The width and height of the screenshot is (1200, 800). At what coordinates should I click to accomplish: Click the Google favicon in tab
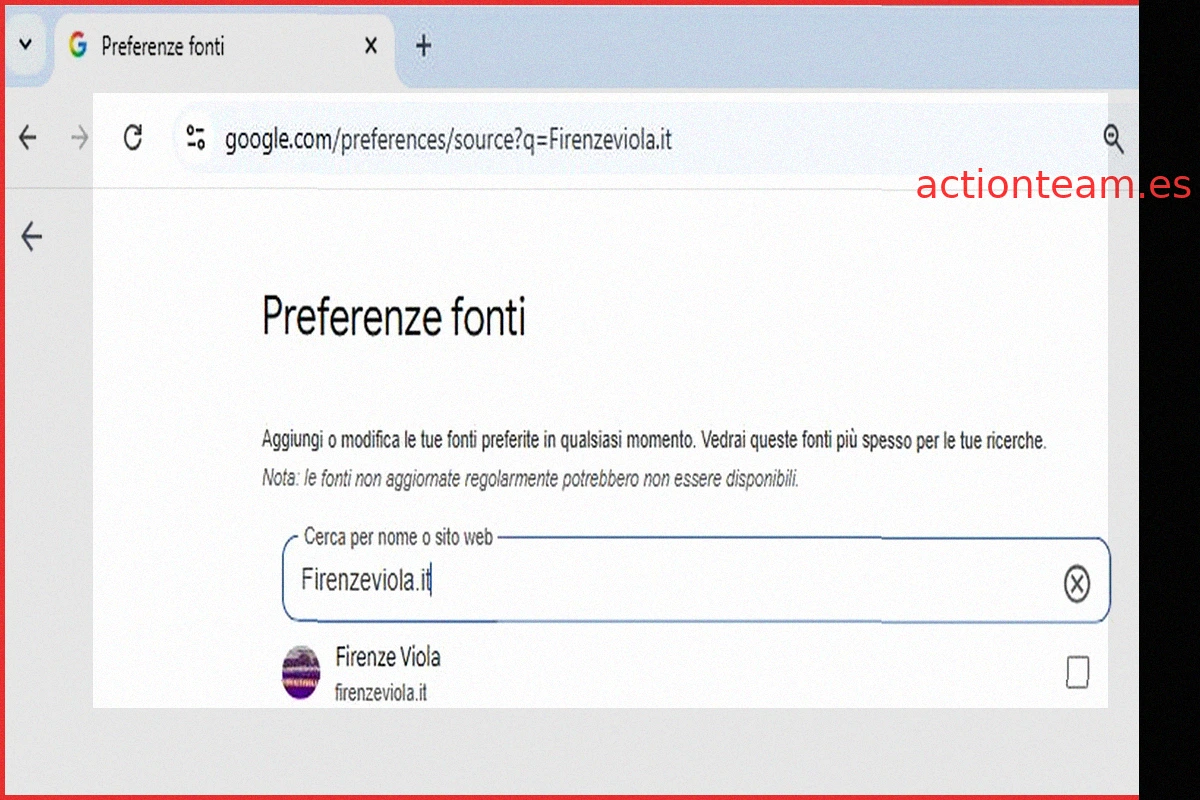tap(78, 46)
